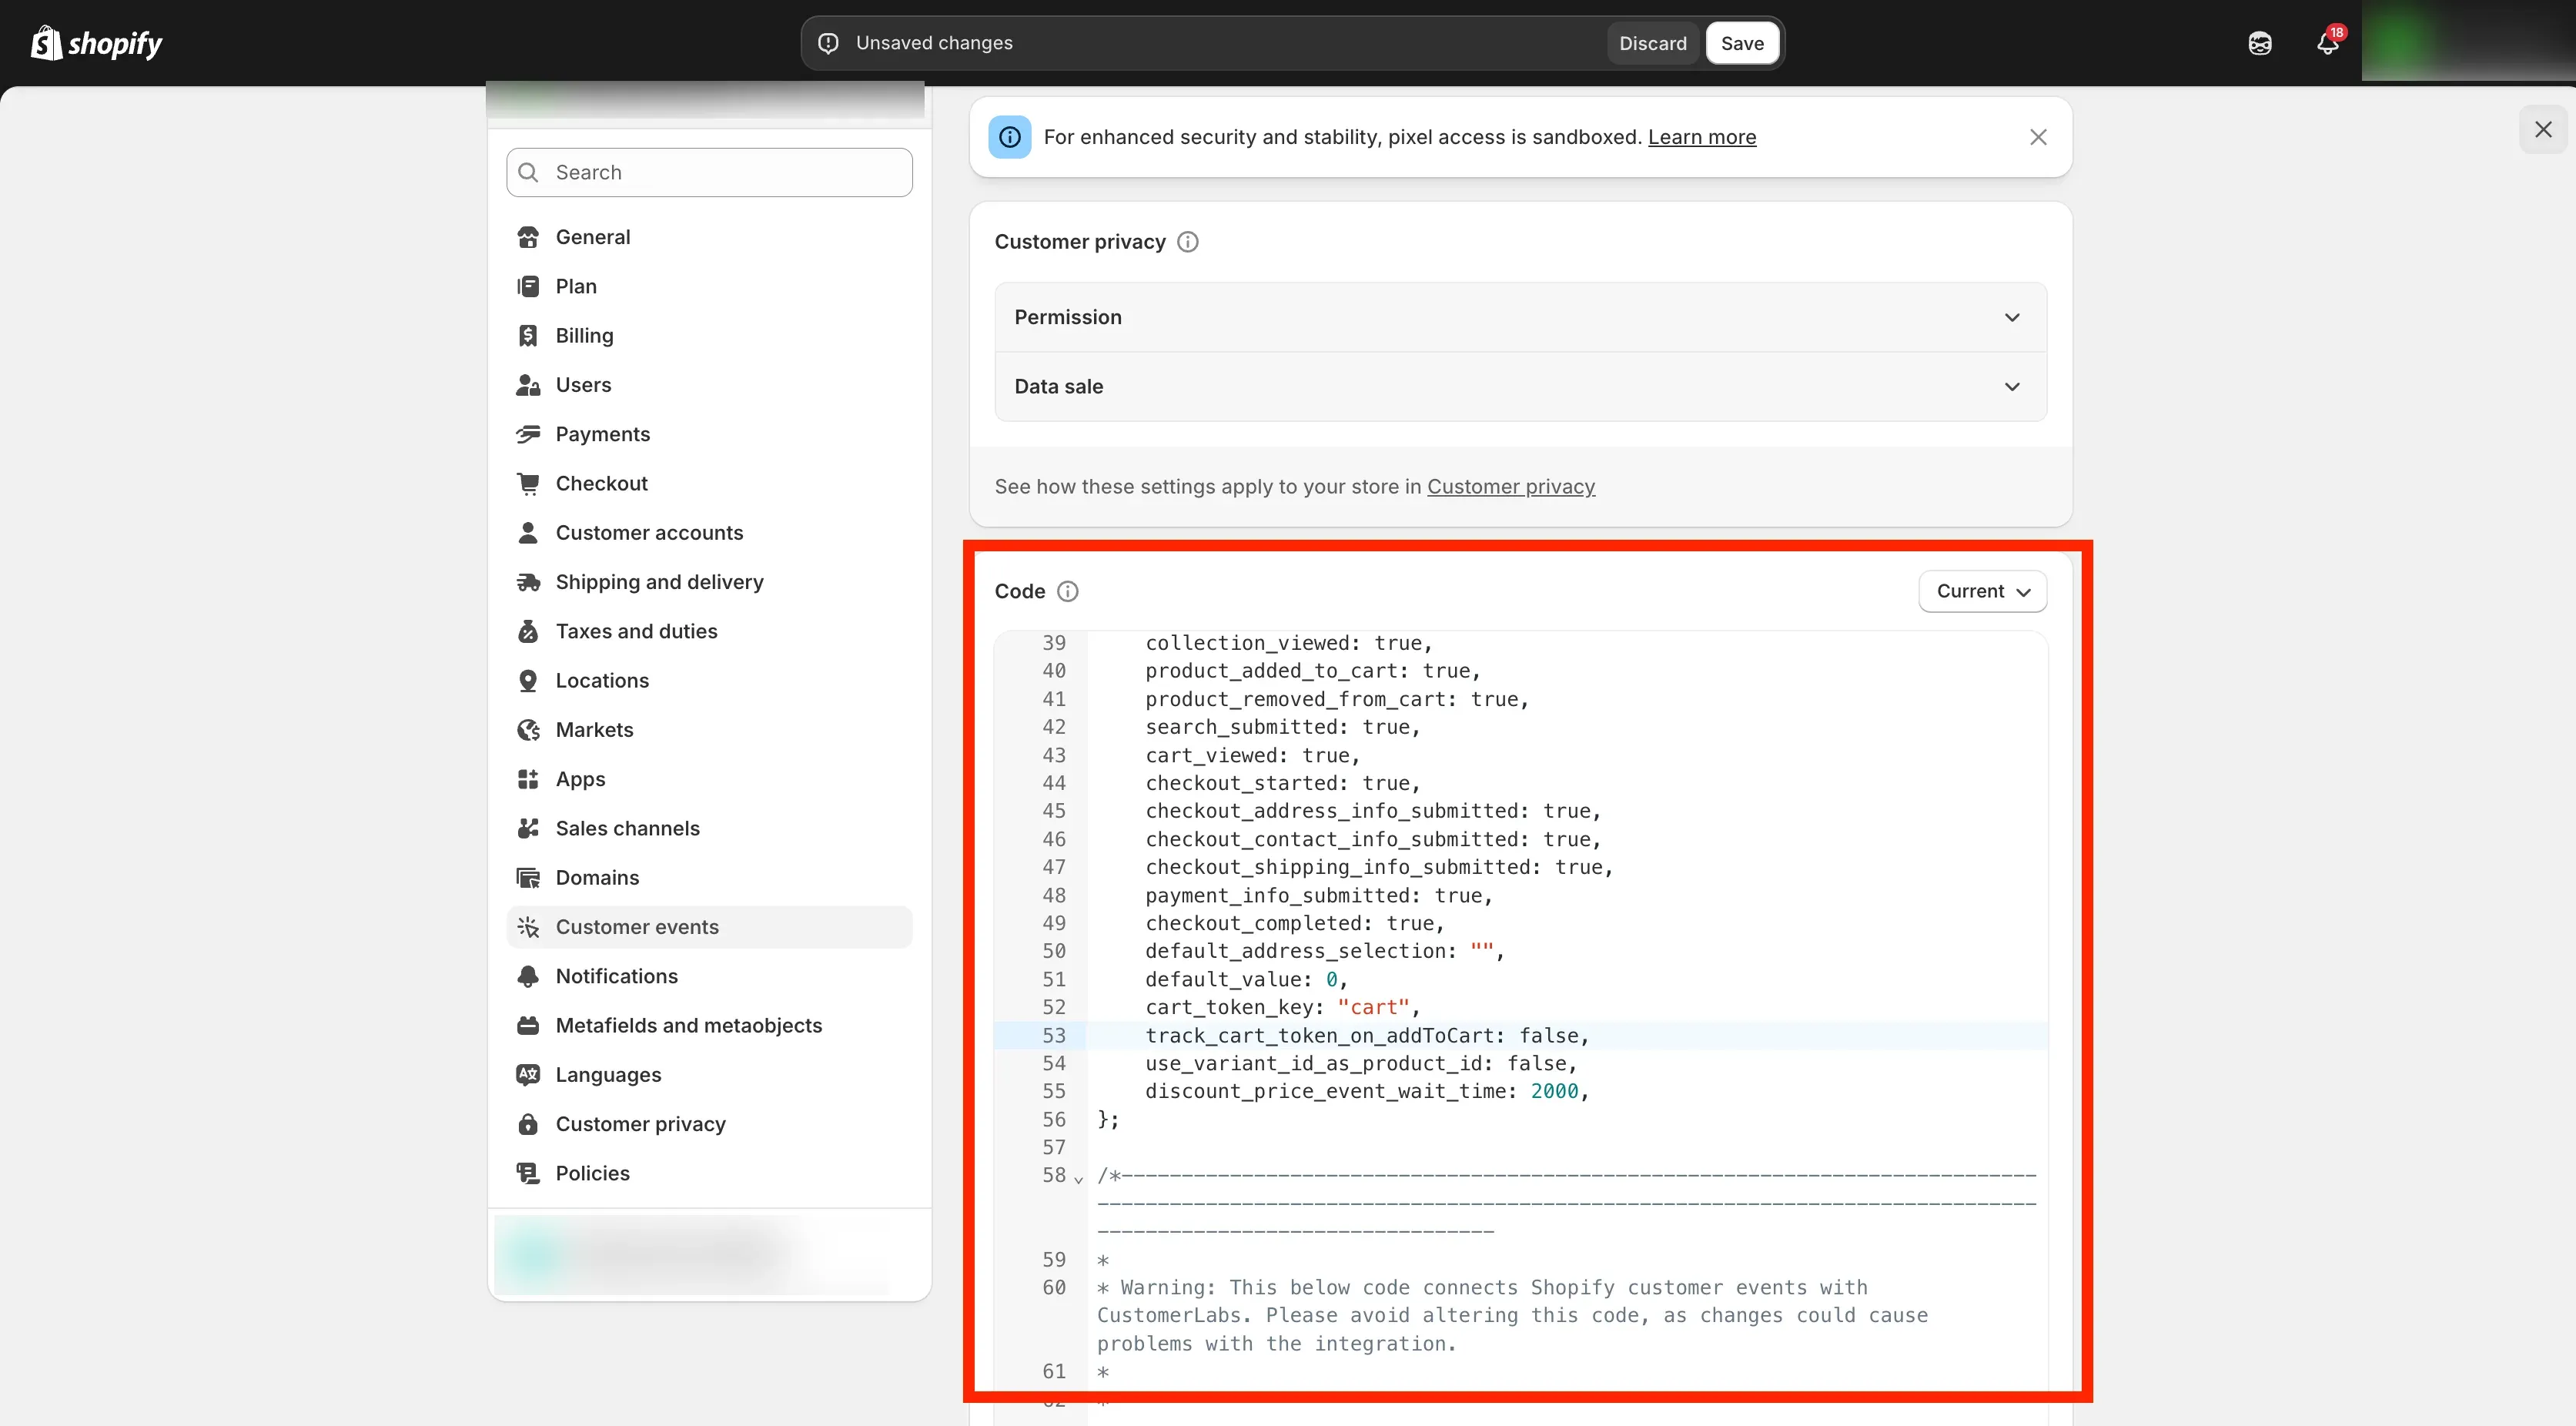The image size is (2576, 1426).
Task: Open Taxes and duties settings
Action: [709, 631]
